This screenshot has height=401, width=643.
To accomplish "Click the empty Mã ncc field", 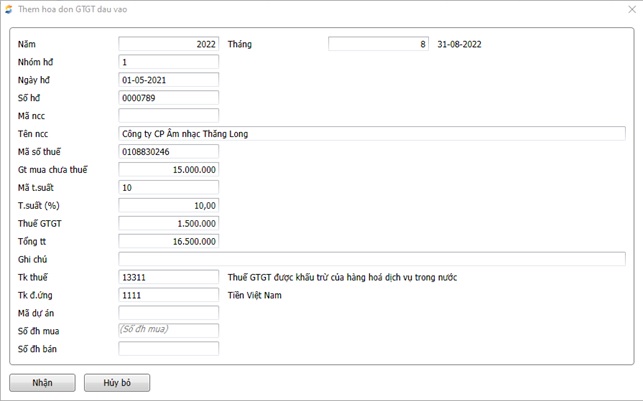I will [168, 116].
